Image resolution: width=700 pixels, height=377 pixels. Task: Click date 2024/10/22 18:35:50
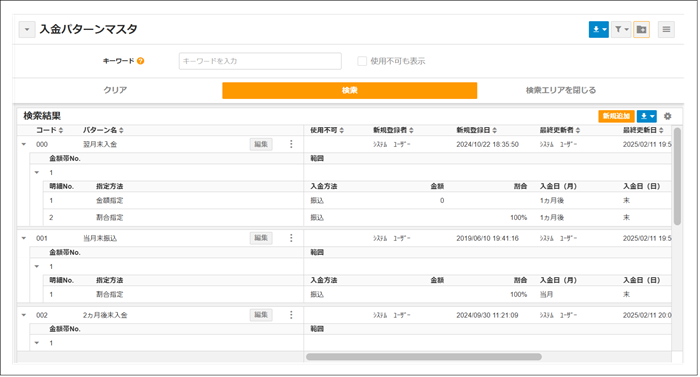click(488, 144)
